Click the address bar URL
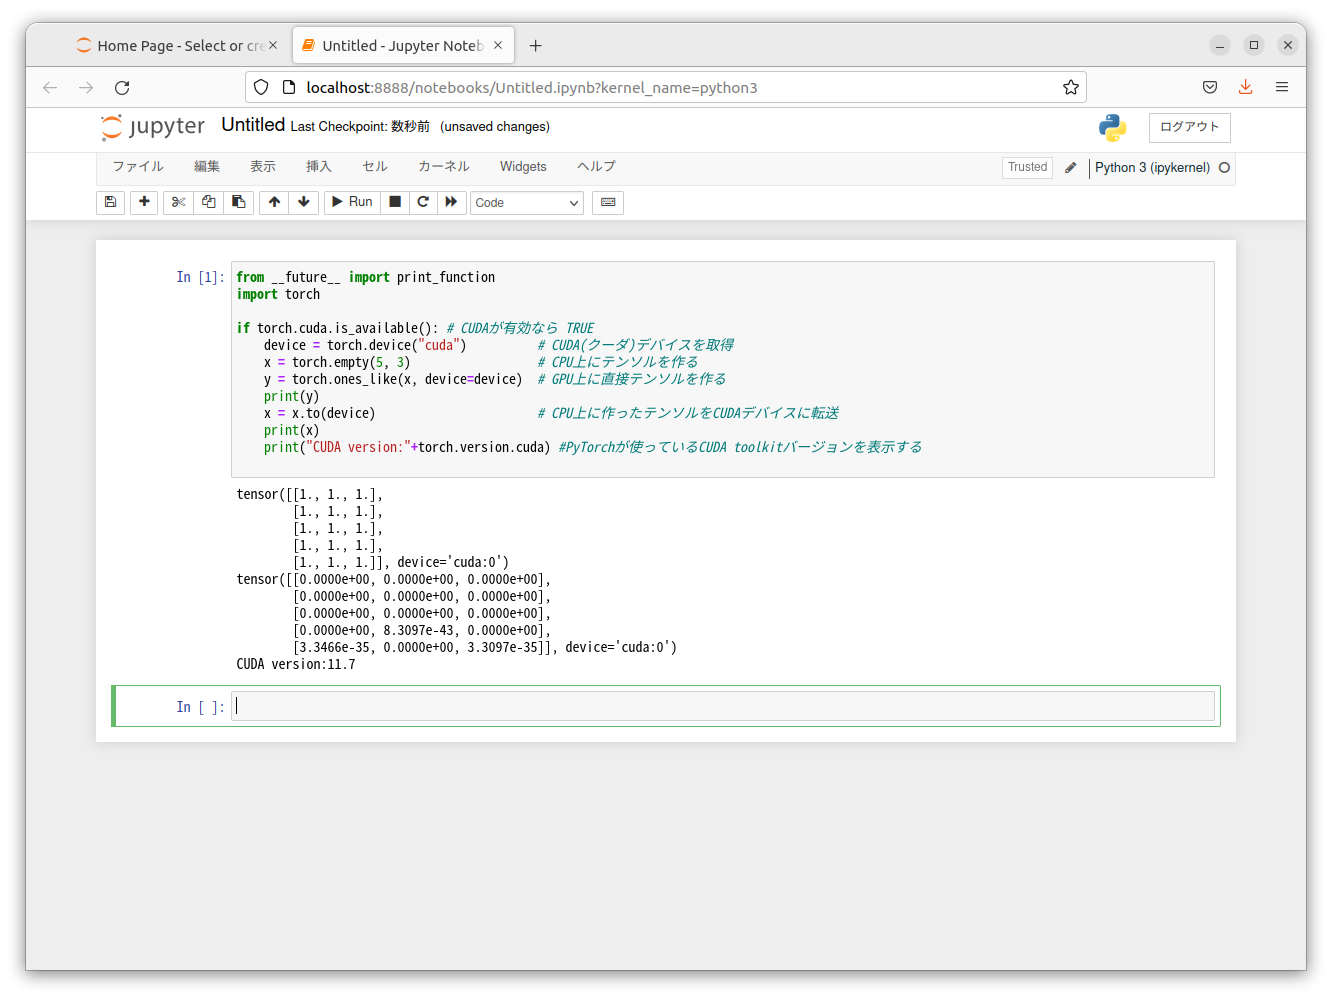 [532, 88]
